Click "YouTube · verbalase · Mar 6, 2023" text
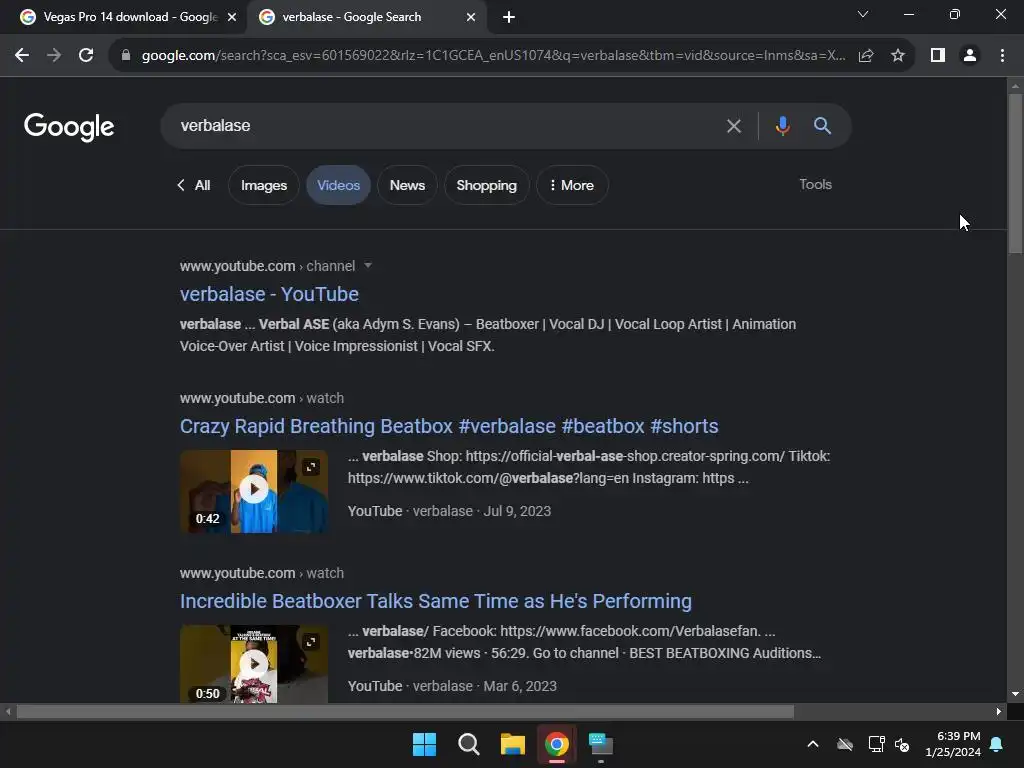 [x=452, y=686]
